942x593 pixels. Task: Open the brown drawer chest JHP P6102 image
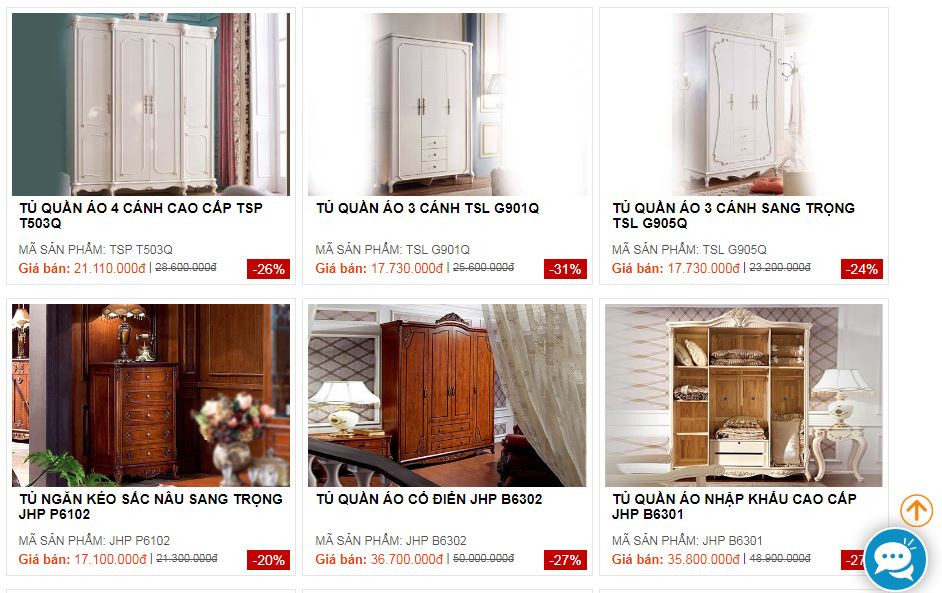[151, 395]
